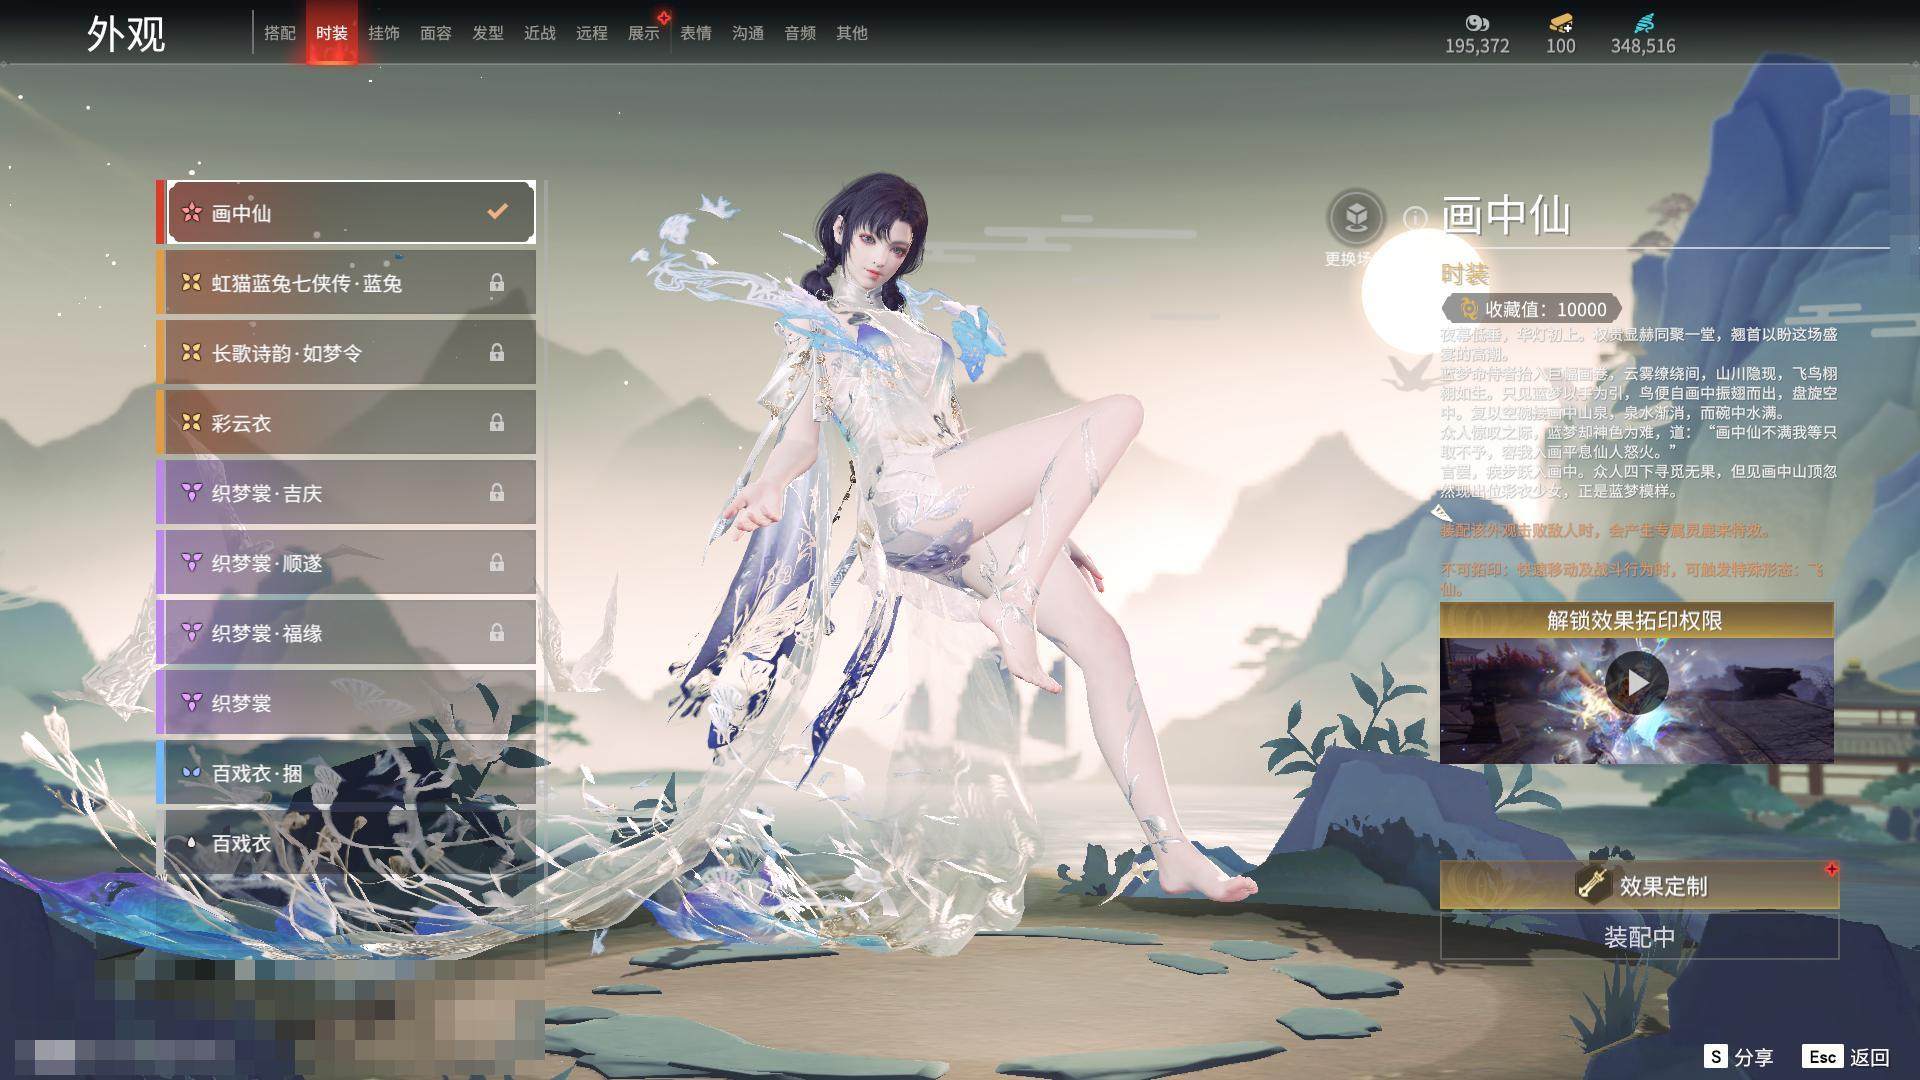The image size is (1920, 1080).
Task: Toggle the equipped checkmark on 画中仙
Action: (x=497, y=212)
